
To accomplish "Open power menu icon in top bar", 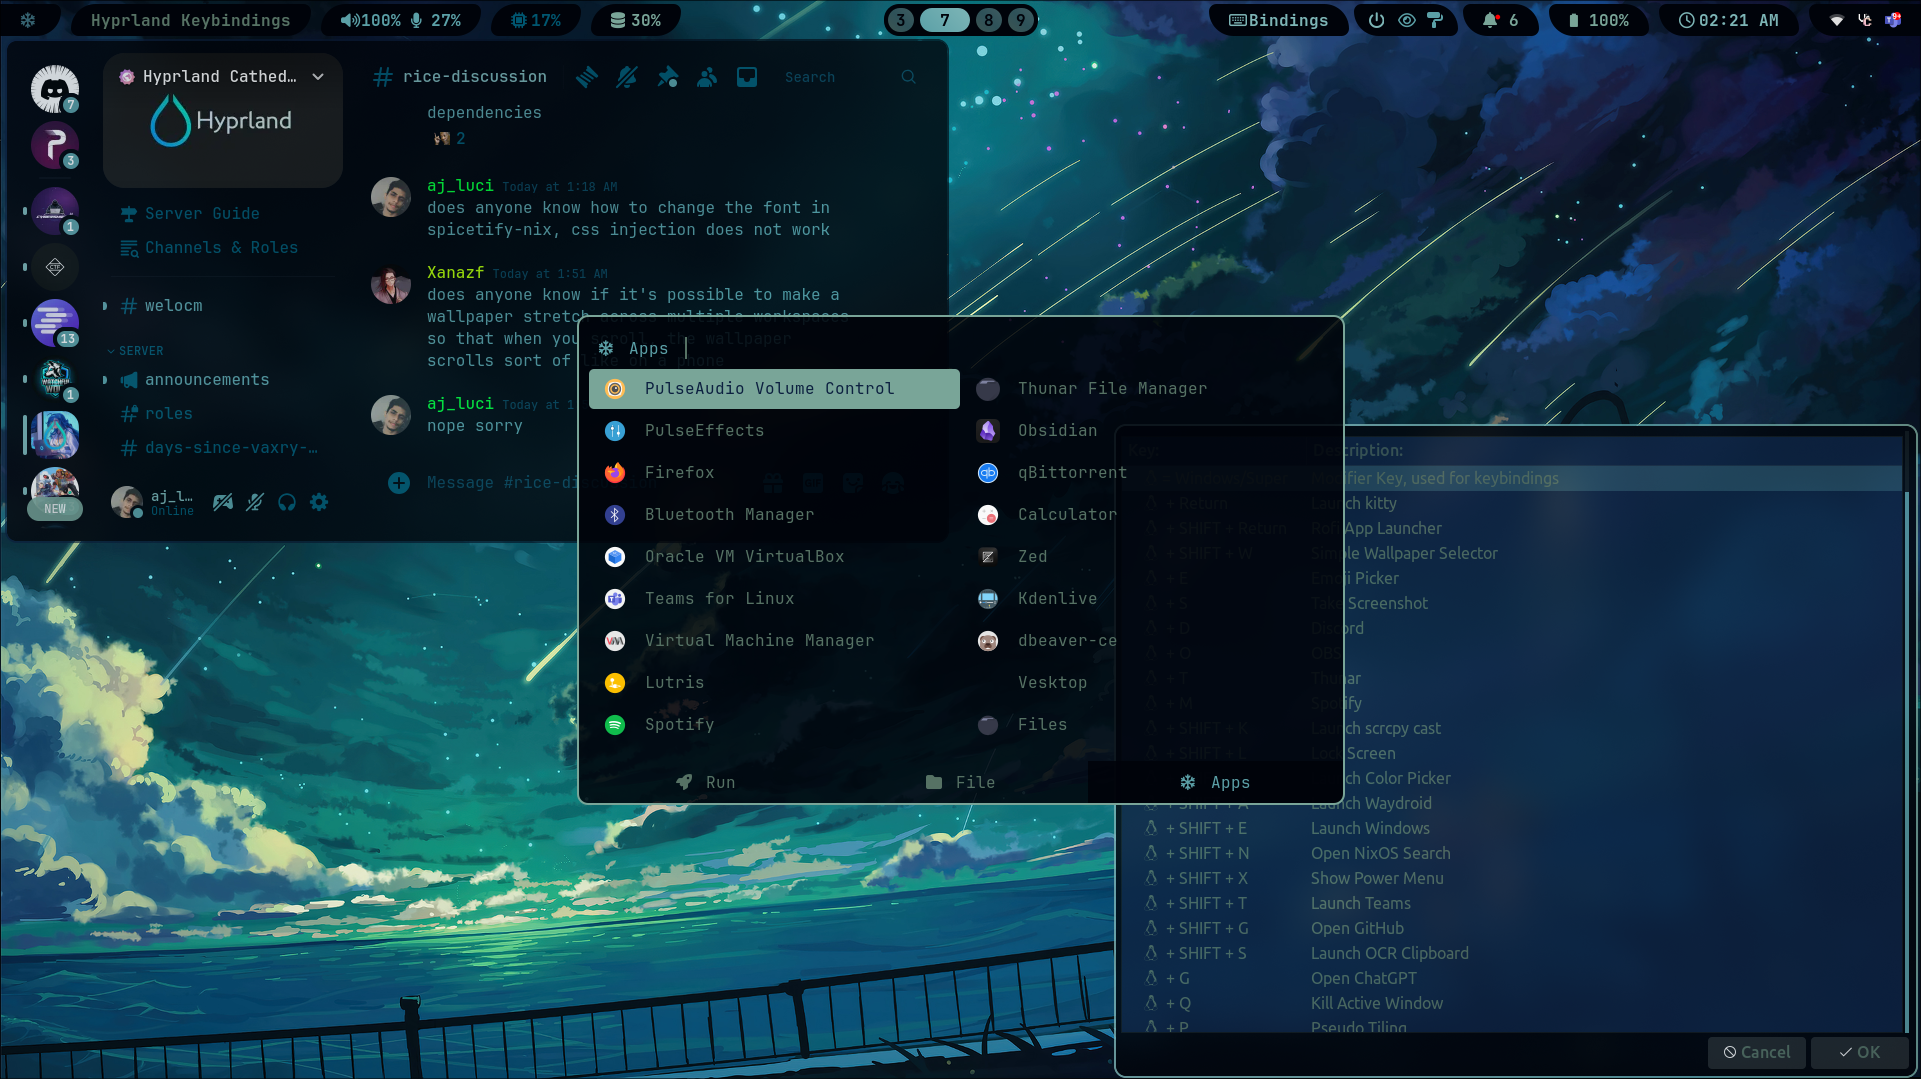I will pos(1376,20).
